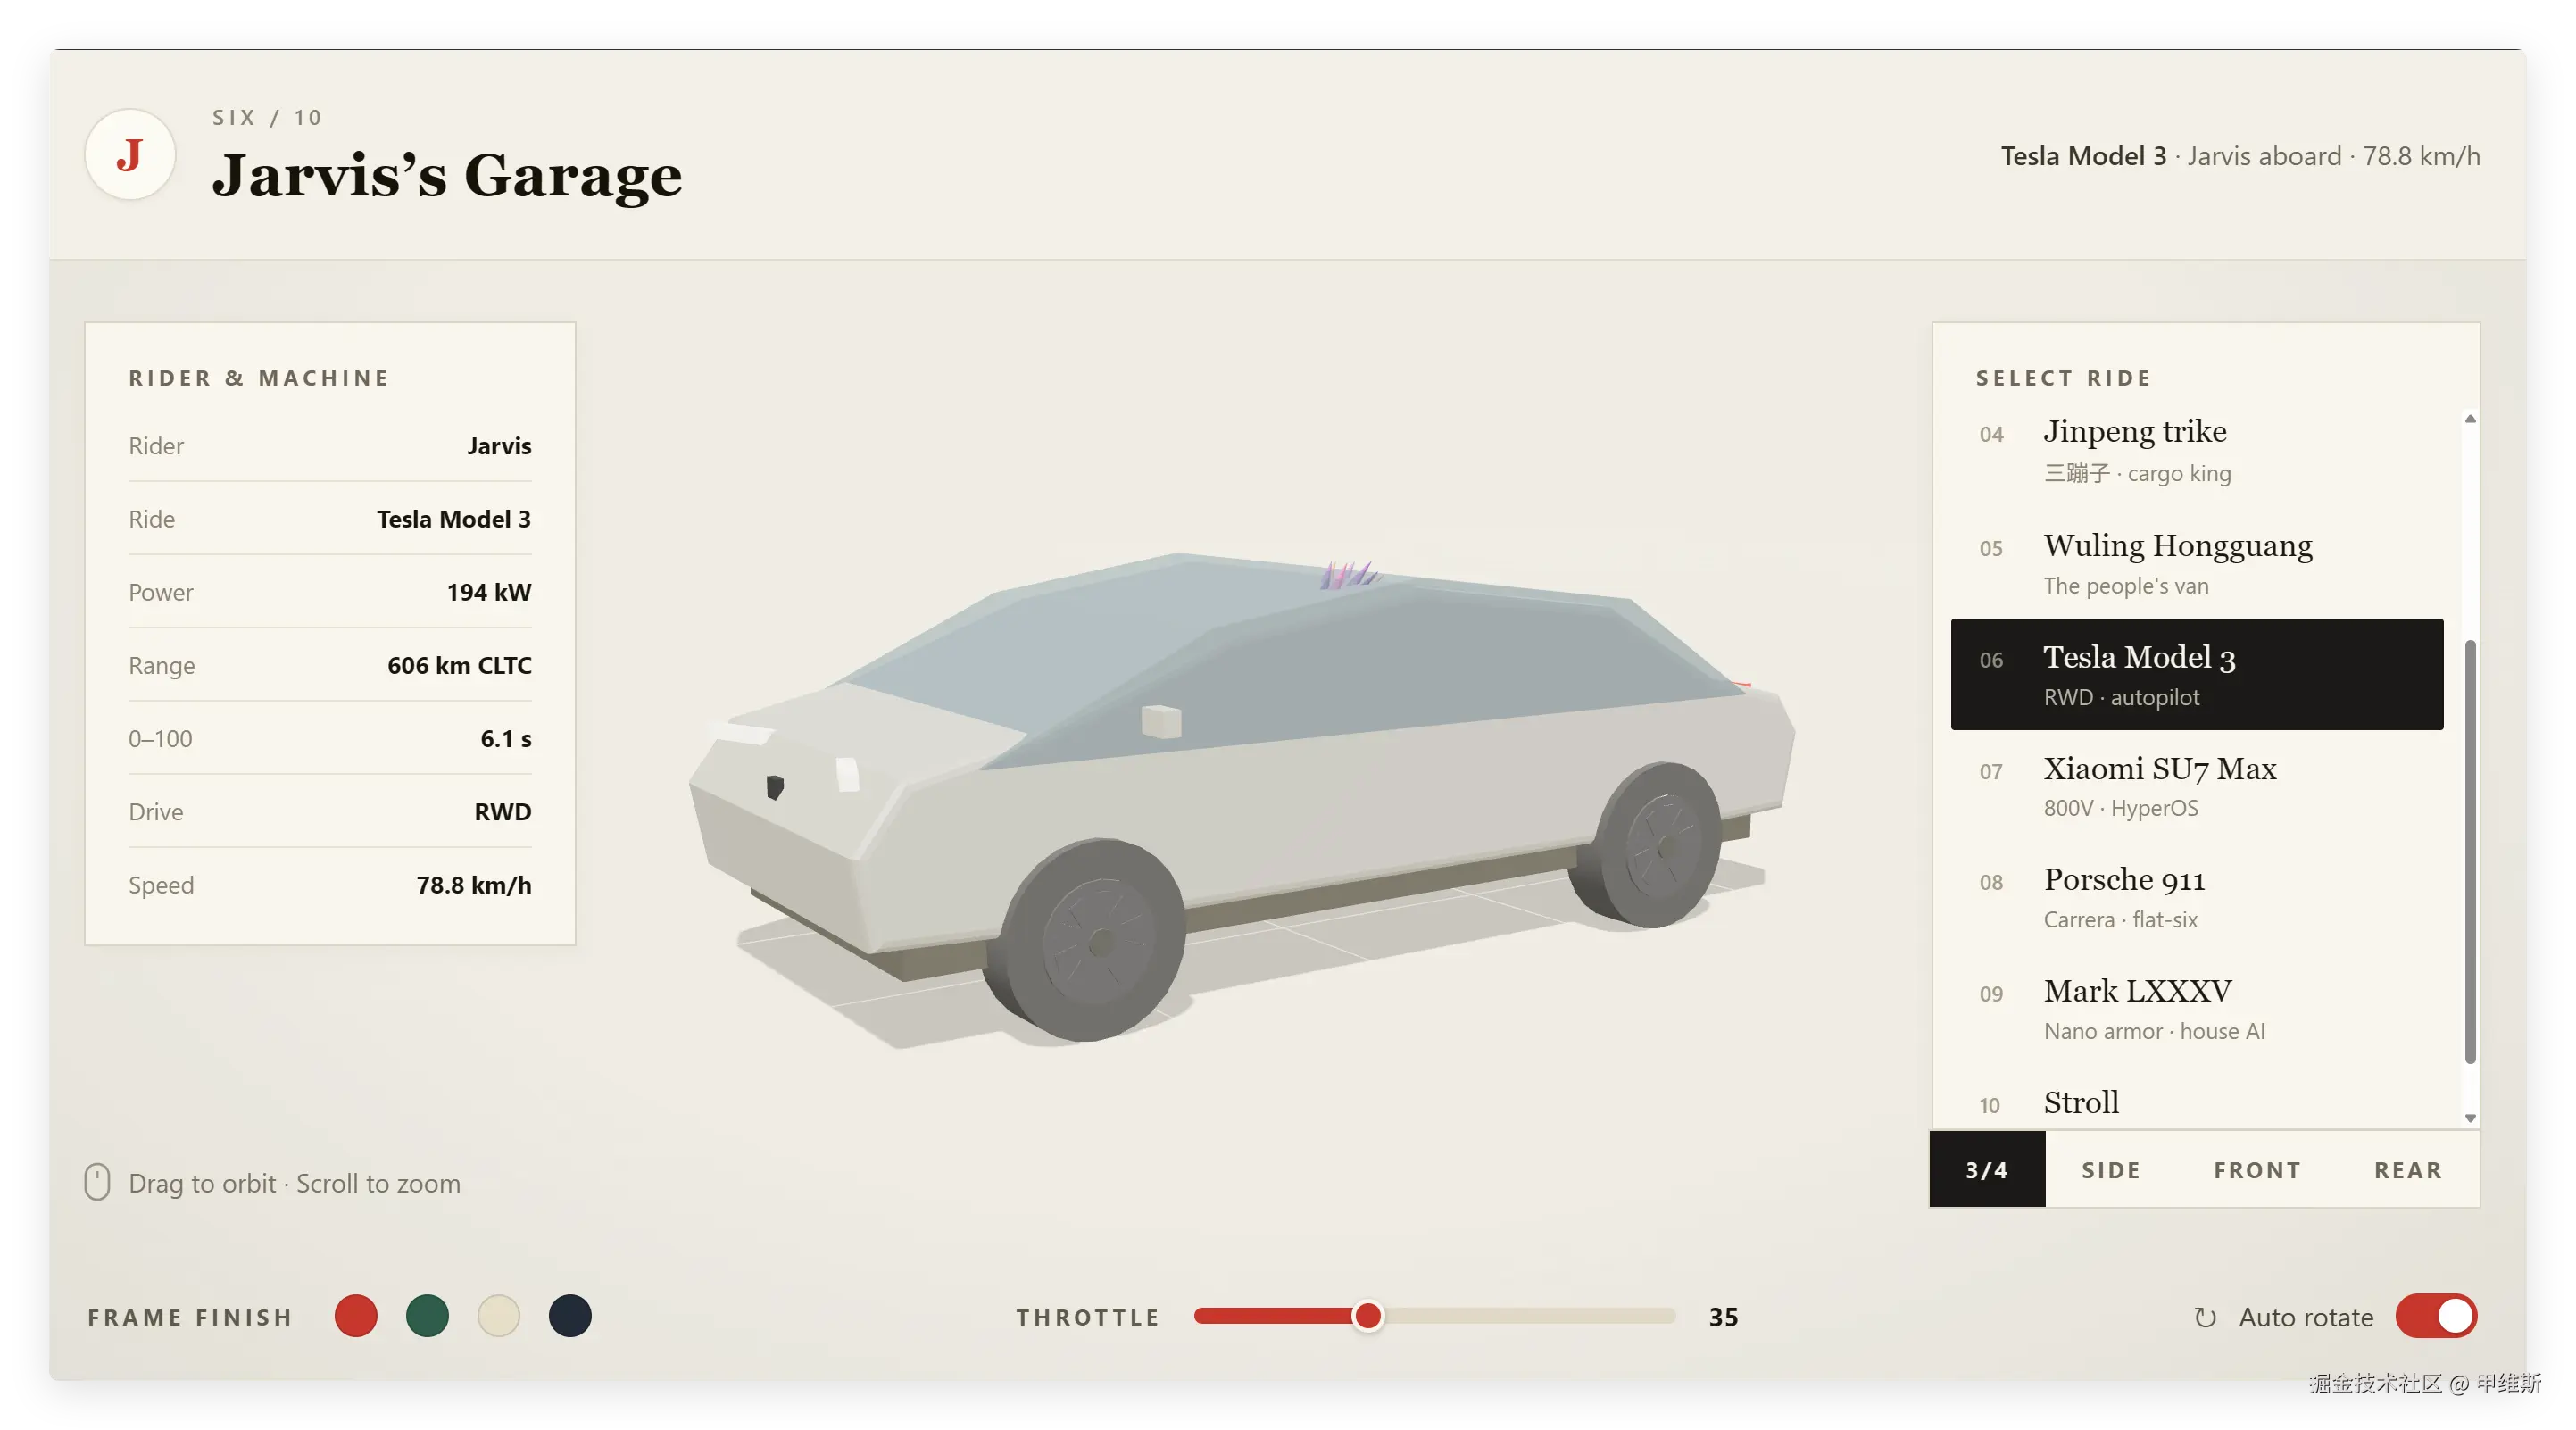Apply the red frame finish
Screen dimensions: 2576x1430
click(356, 1316)
